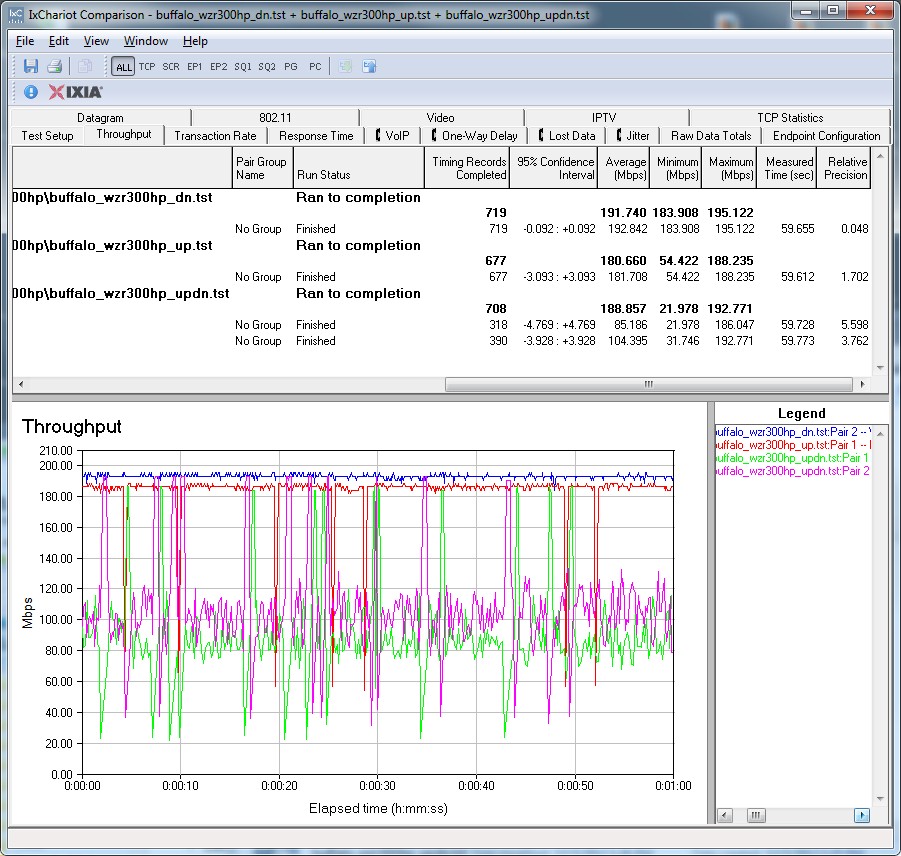This screenshot has width=901, height=856.
Task: Click Measured Time (sec) column header
Action: 787,168
